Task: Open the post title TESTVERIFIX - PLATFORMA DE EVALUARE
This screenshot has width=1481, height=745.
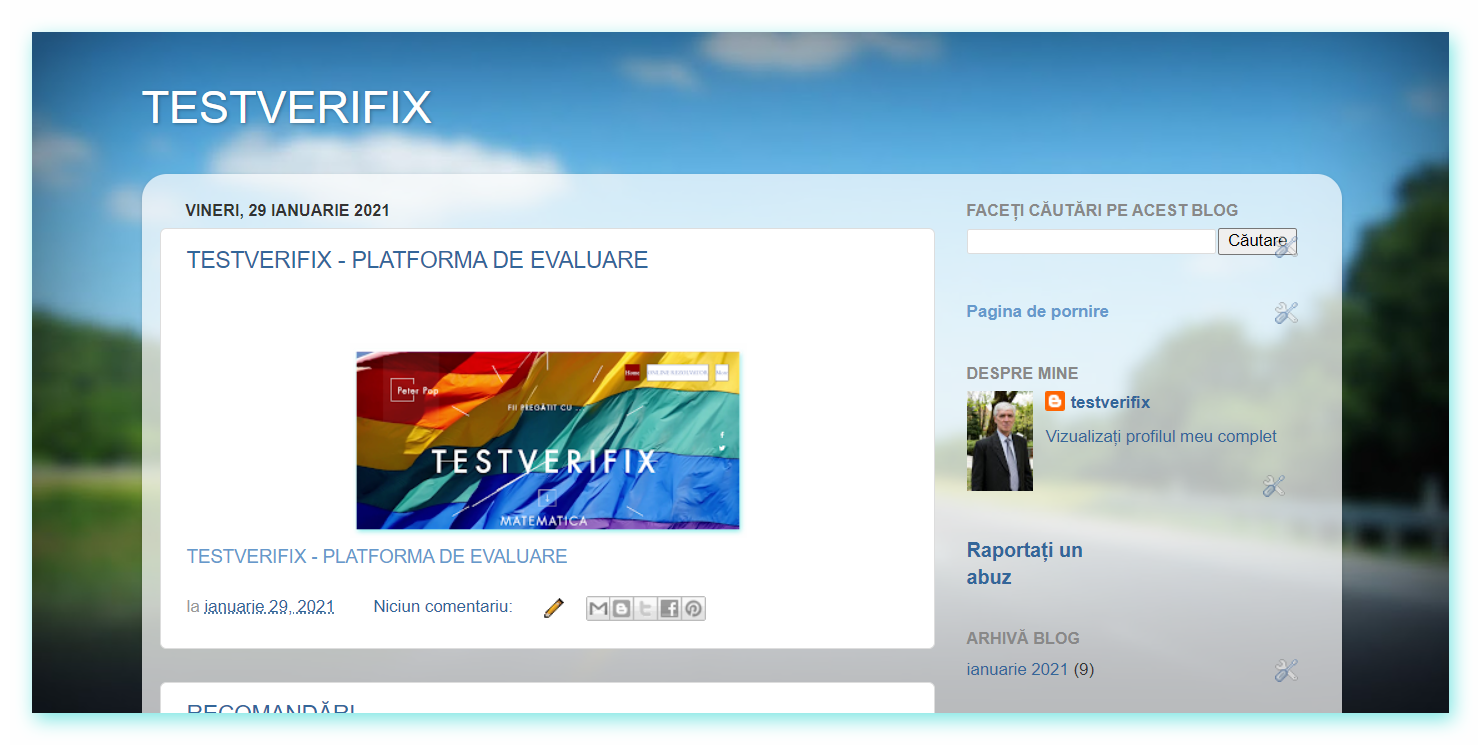Action: click(x=417, y=260)
